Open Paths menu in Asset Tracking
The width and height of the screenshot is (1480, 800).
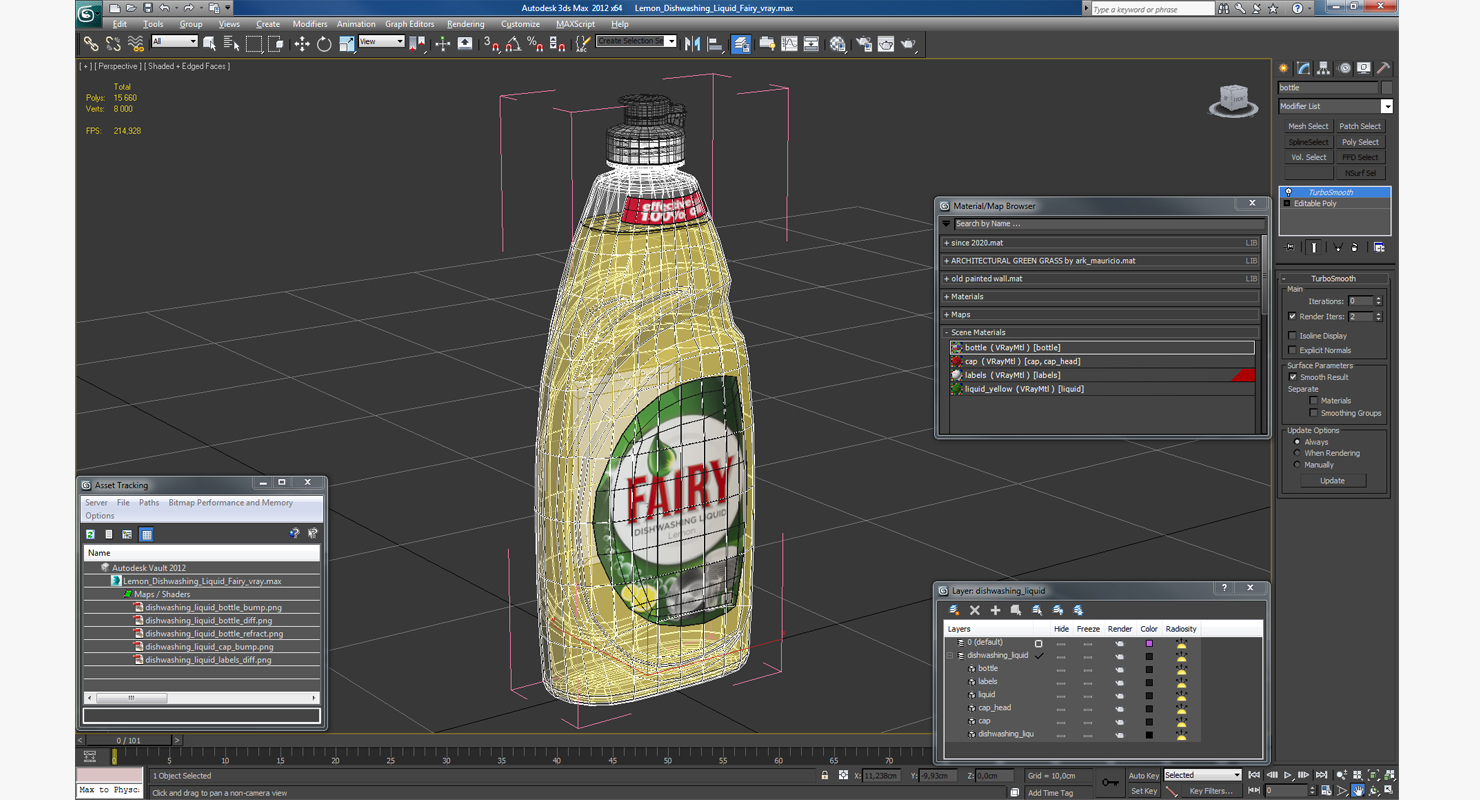click(x=149, y=503)
